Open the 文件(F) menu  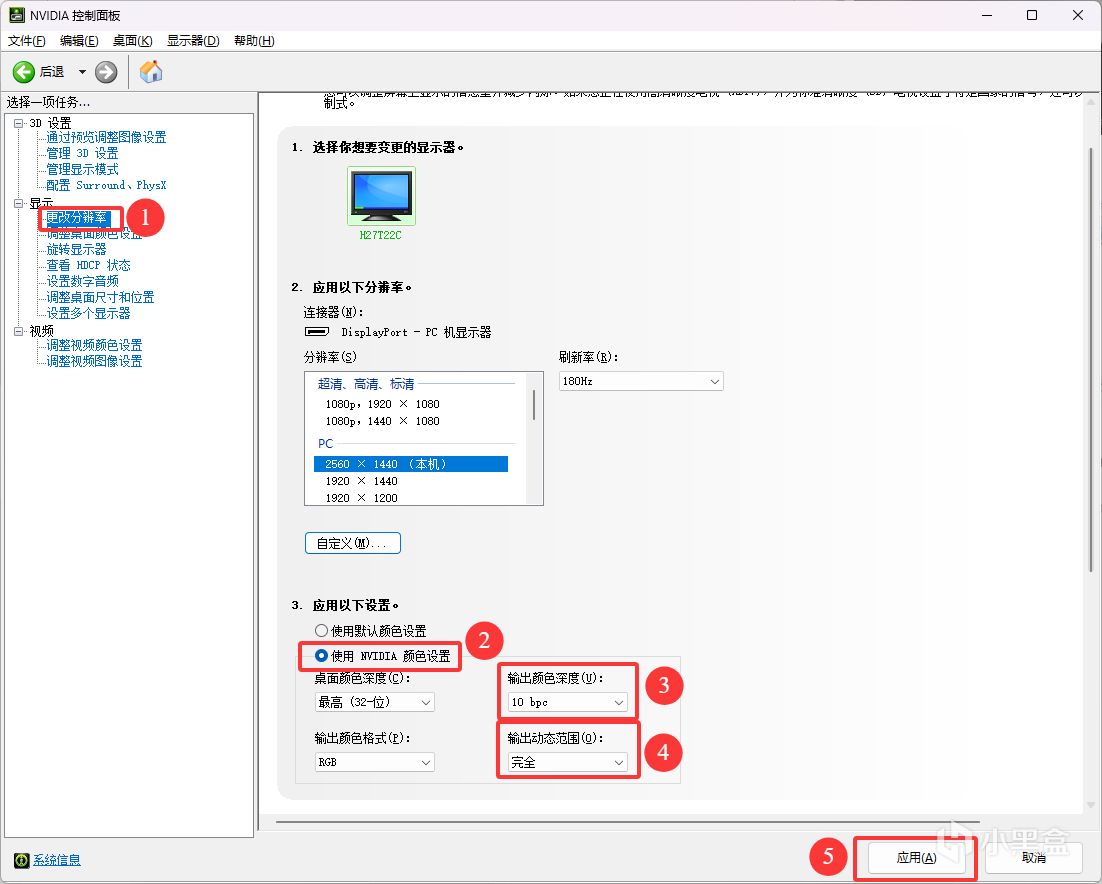coord(27,41)
